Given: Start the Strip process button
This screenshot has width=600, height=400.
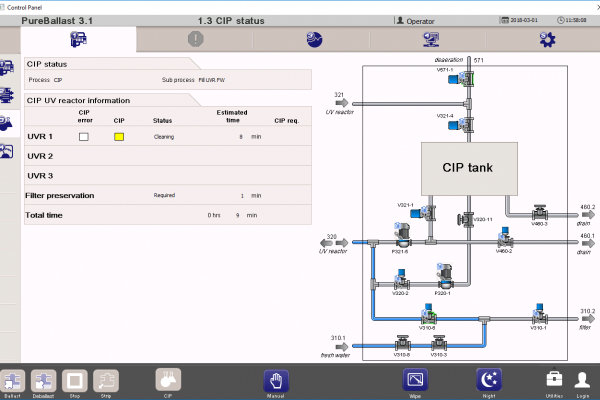Looking at the screenshot, I should click(x=106, y=381).
